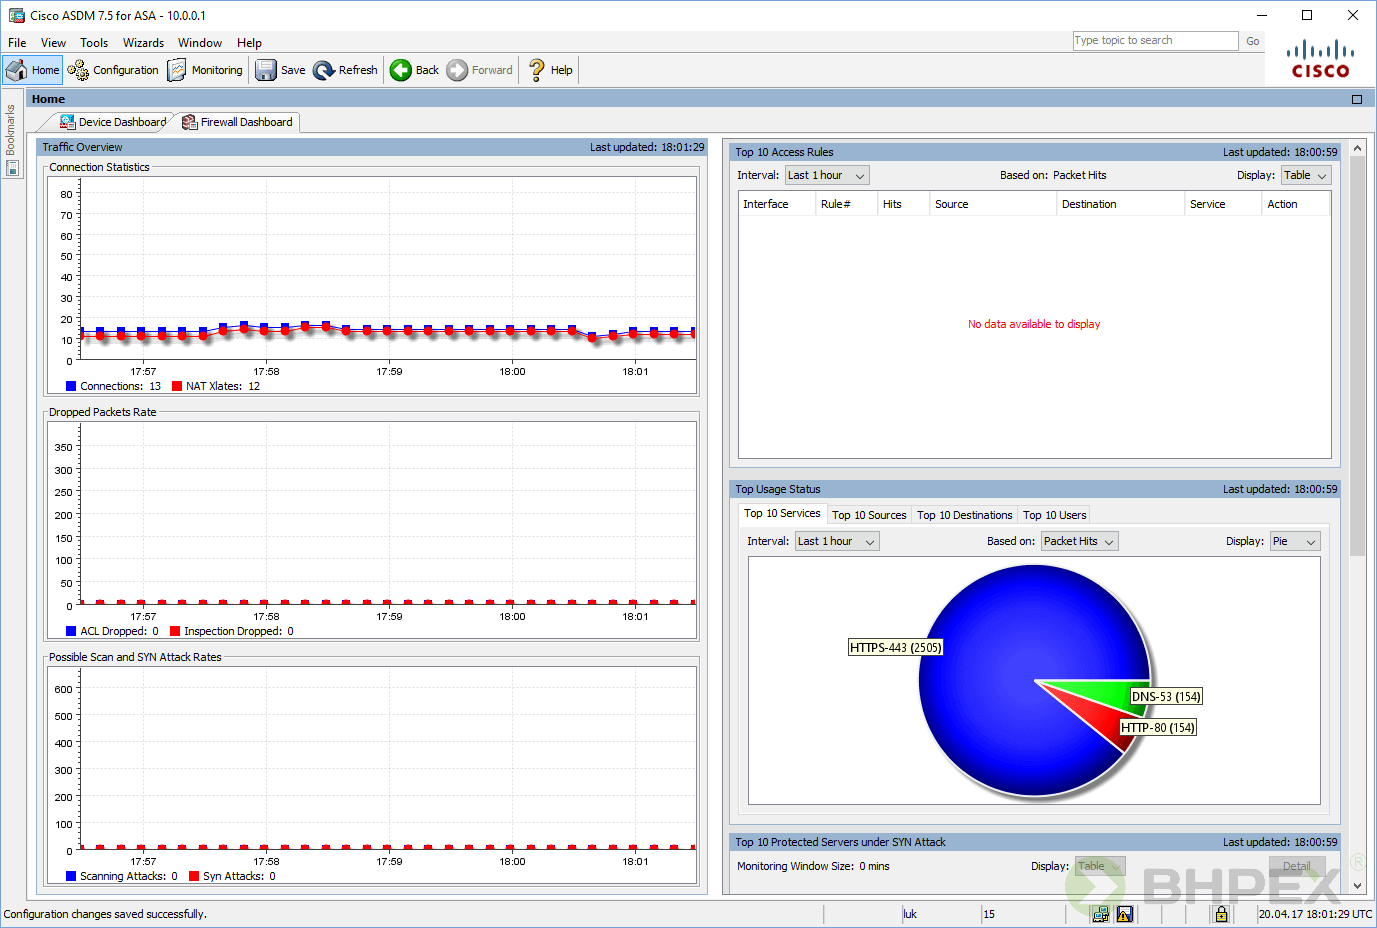This screenshot has height=928, width=1377.
Task: Click blue ACL Dropped legend swatch
Action: (71, 631)
